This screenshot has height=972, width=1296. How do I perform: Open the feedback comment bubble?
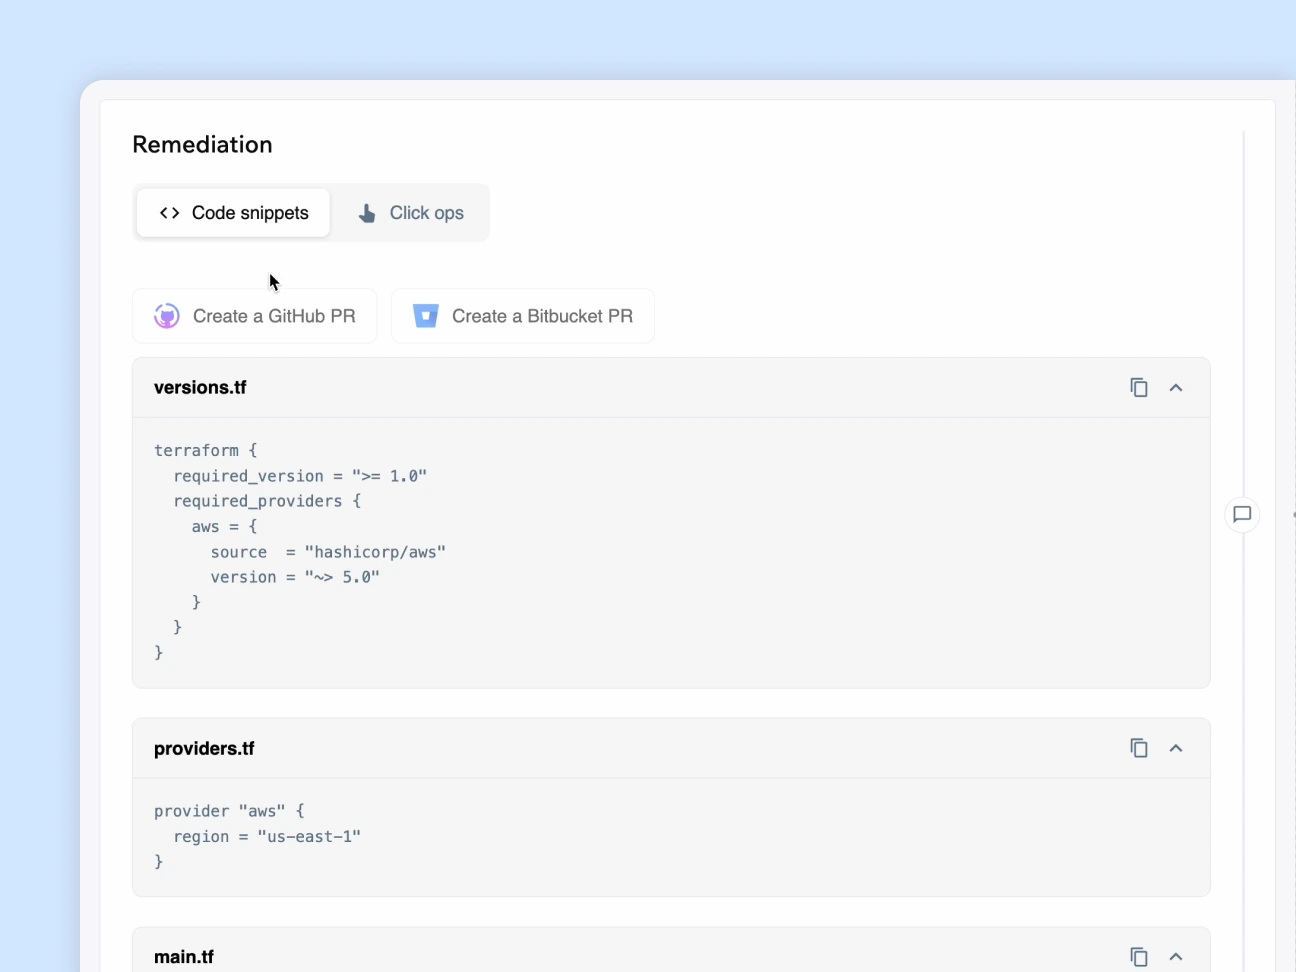coord(1242,515)
